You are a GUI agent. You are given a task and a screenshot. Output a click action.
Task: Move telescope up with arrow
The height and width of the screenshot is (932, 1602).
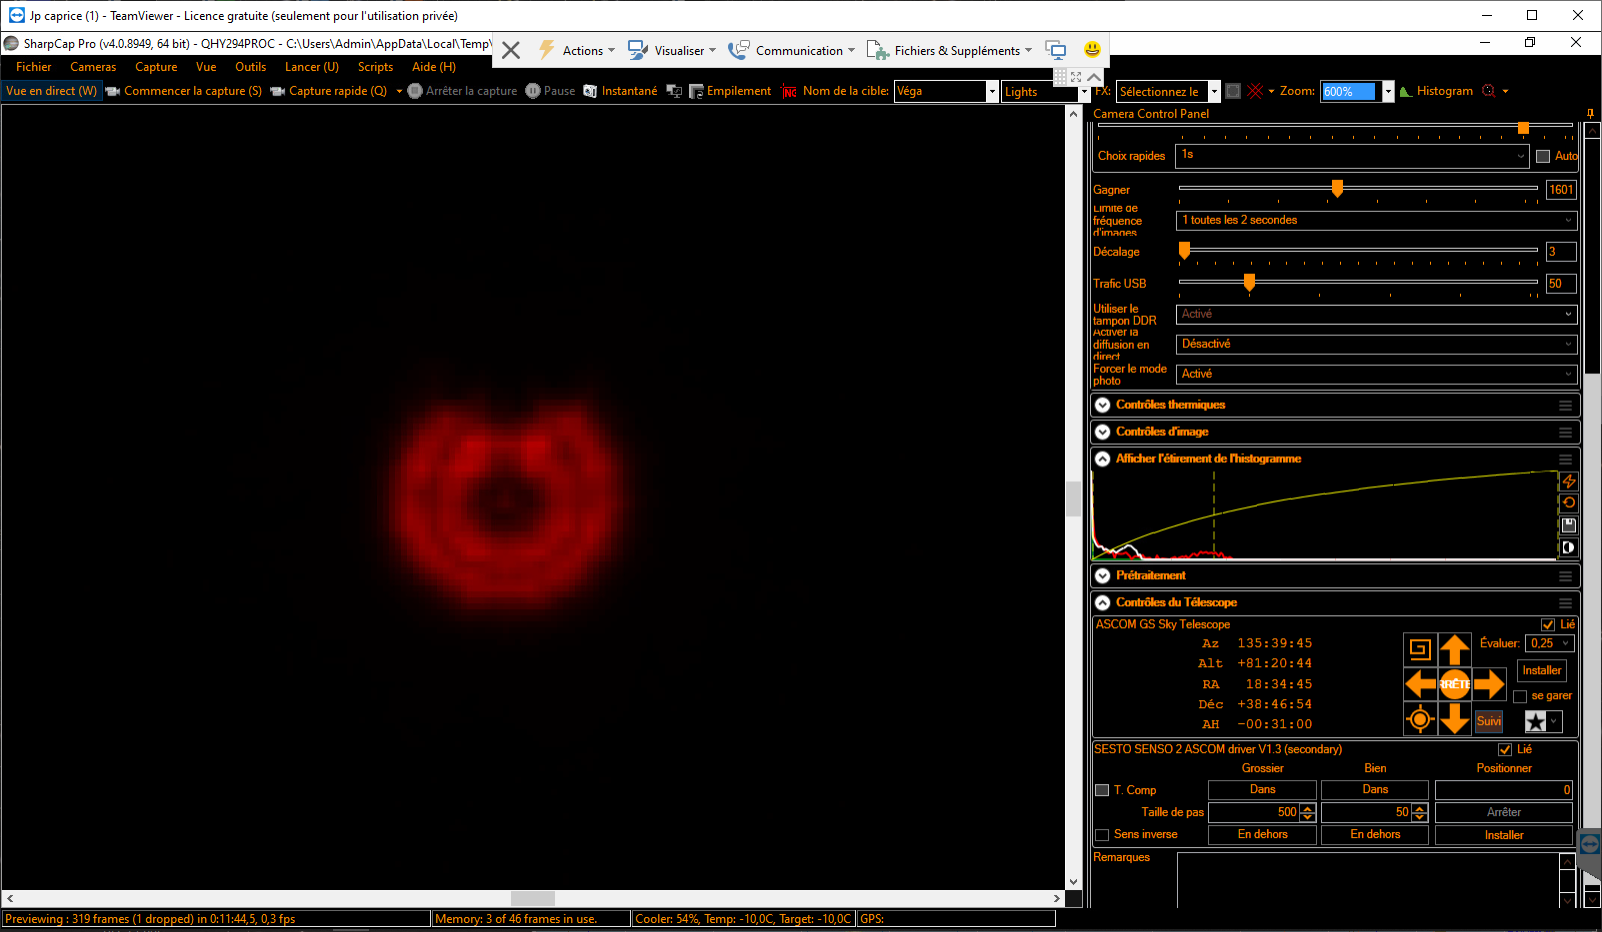pyautogui.click(x=1455, y=650)
